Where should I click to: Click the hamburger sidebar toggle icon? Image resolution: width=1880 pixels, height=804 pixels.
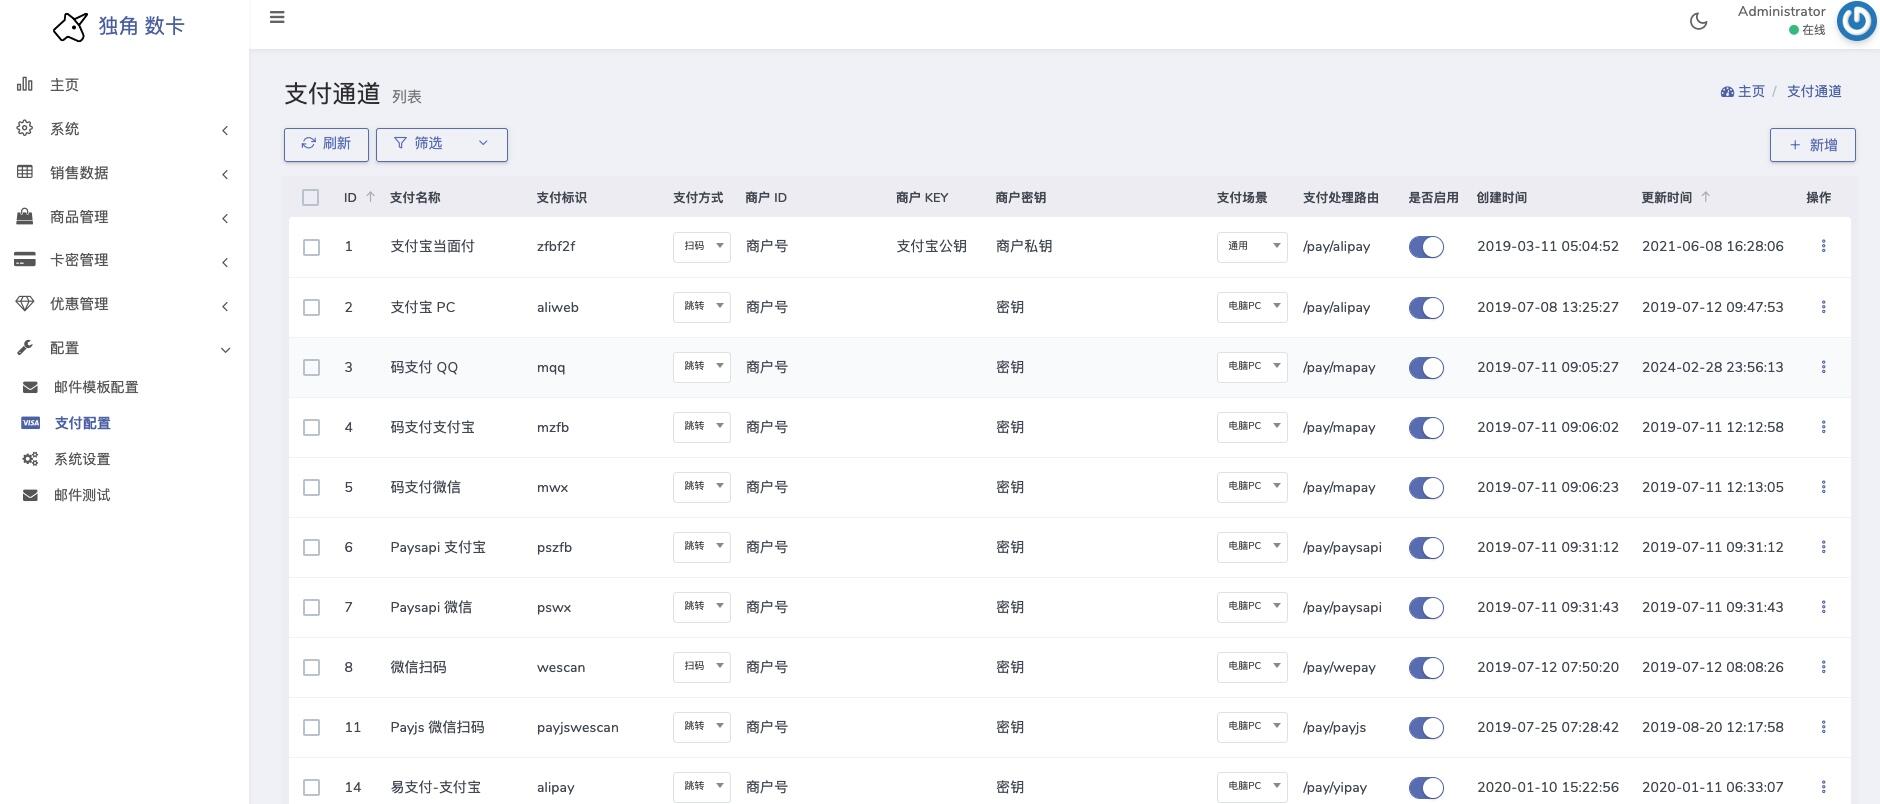277,17
